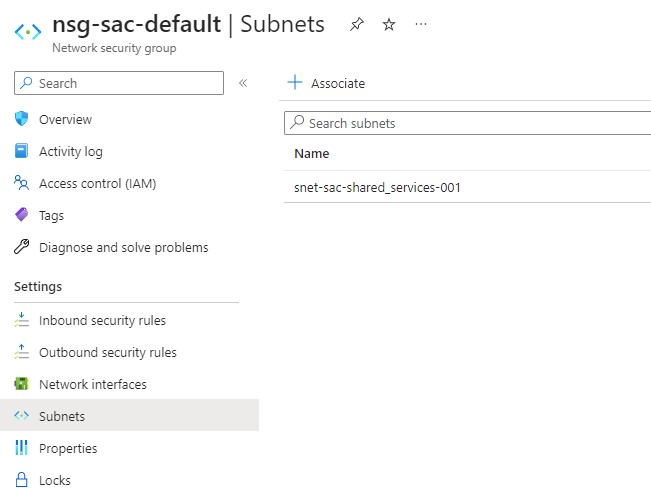Screen dimensions: 651x488
Task: Open the Properties page
Action: coord(68,449)
